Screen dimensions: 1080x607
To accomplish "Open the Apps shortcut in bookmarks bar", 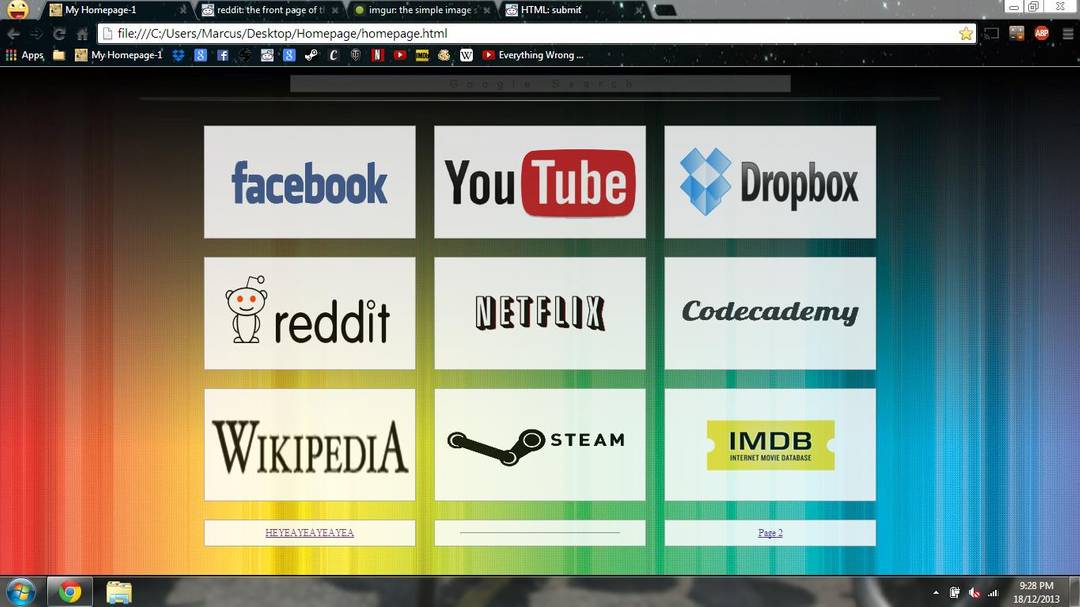I will (x=24, y=55).
